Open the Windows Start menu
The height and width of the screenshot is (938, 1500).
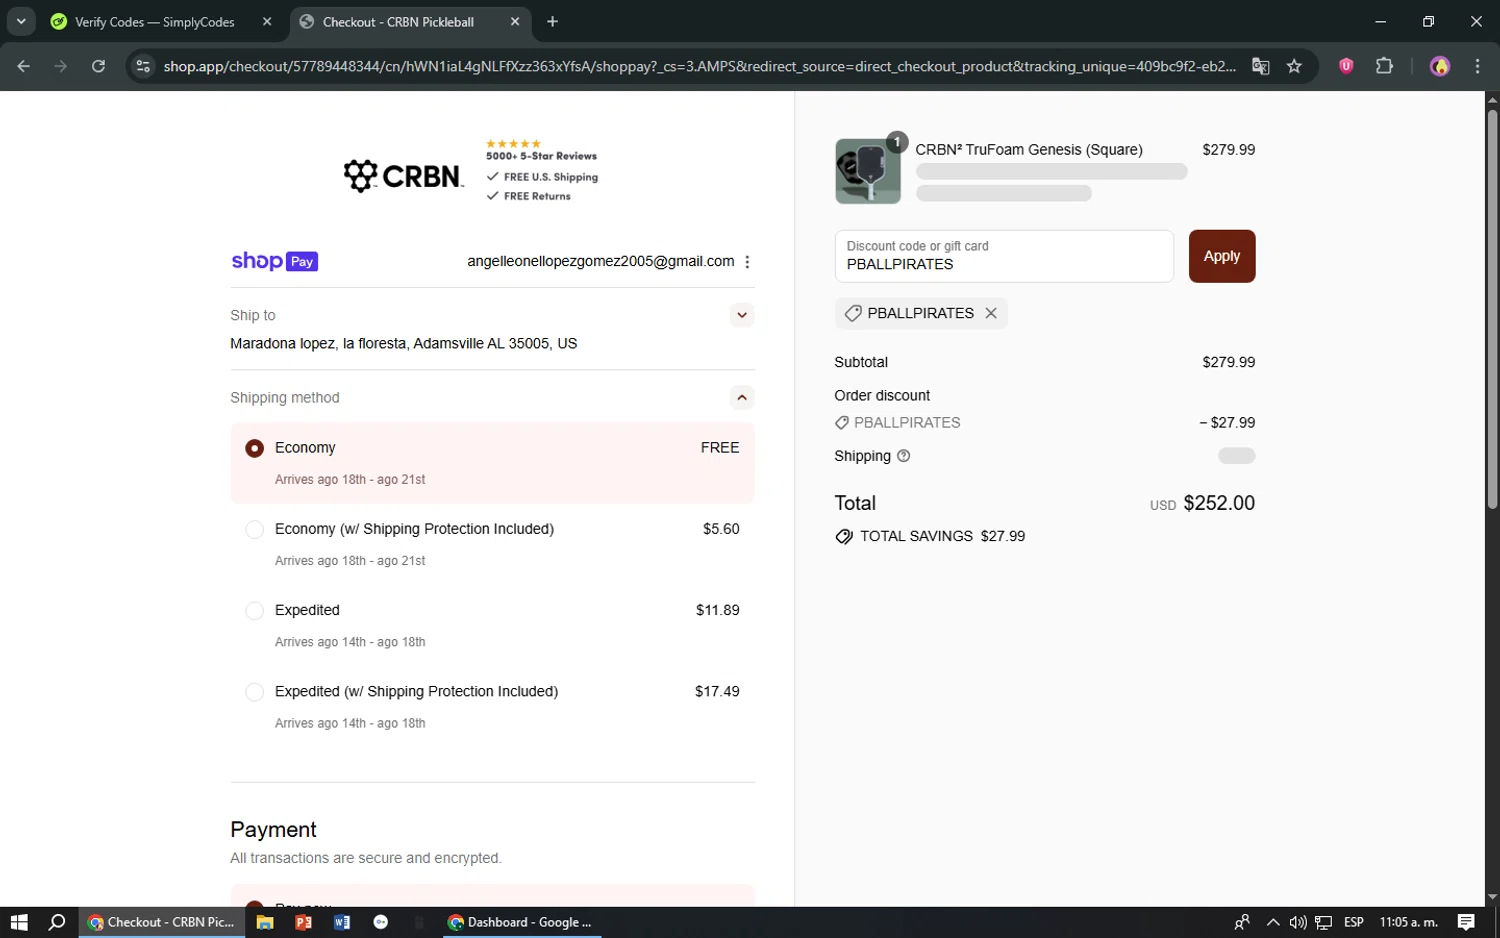click(x=19, y=922)
